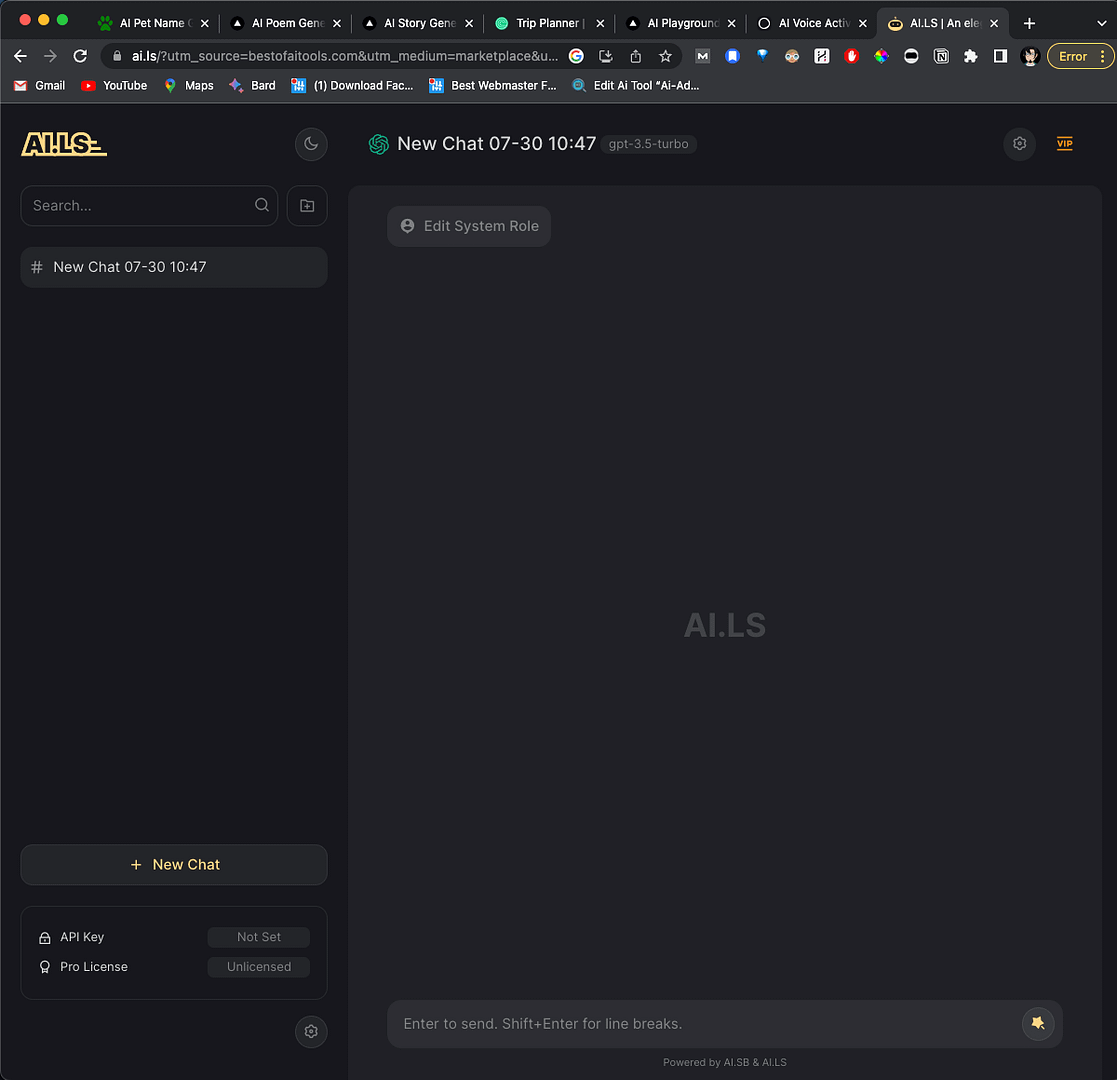Image resolution: width=1117 pixels, height=1080 pixels.
Task: Click the magnifier icon in the search box
Action: pos(261,205)
